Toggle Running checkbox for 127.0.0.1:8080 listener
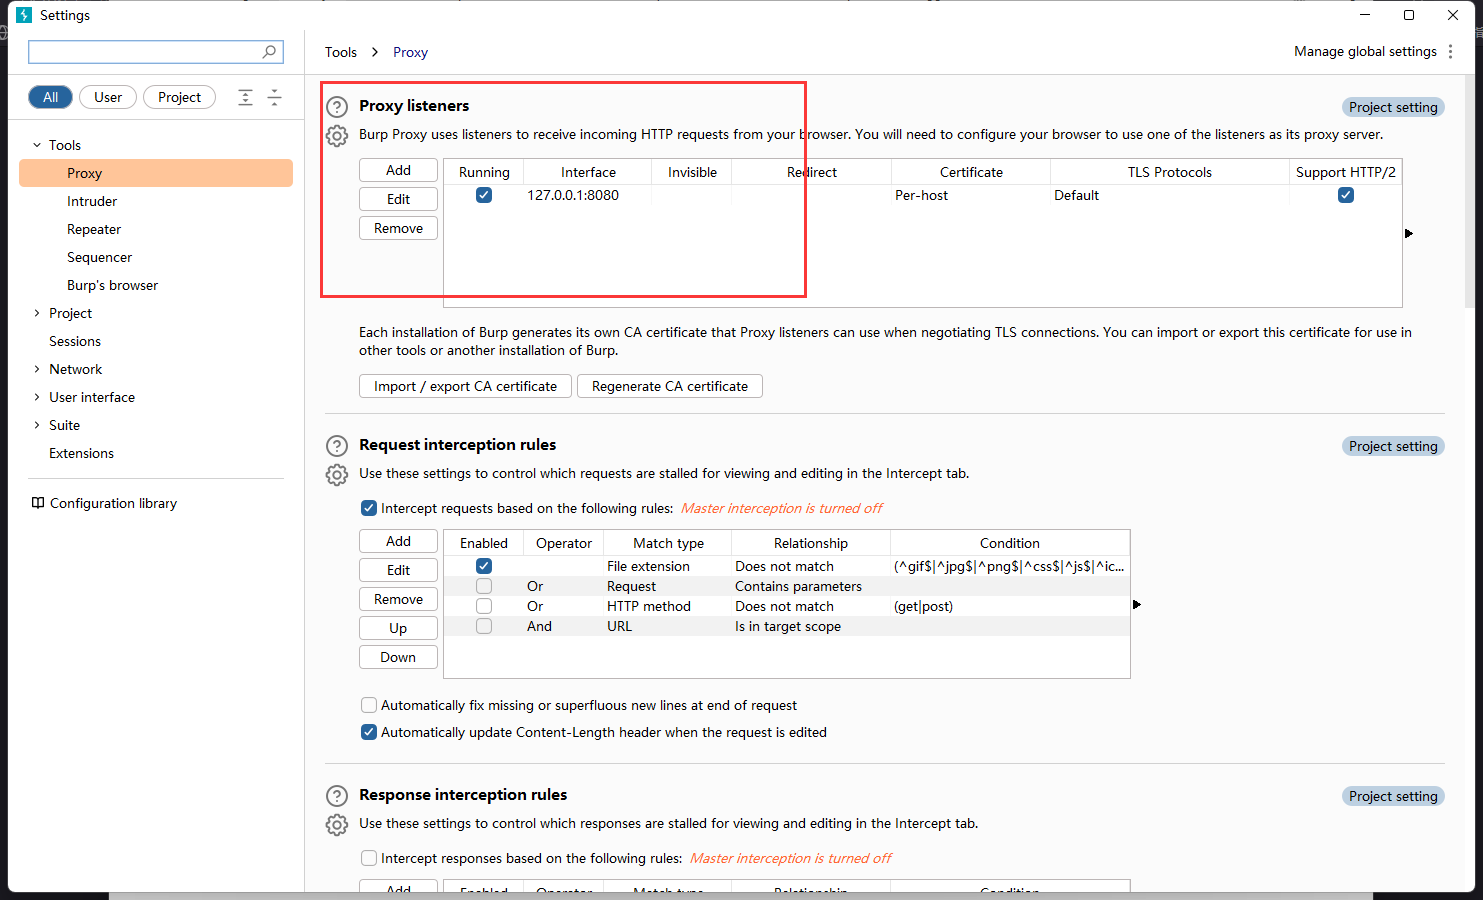This screenshot has height=900, width=1483. click(484, 195)
